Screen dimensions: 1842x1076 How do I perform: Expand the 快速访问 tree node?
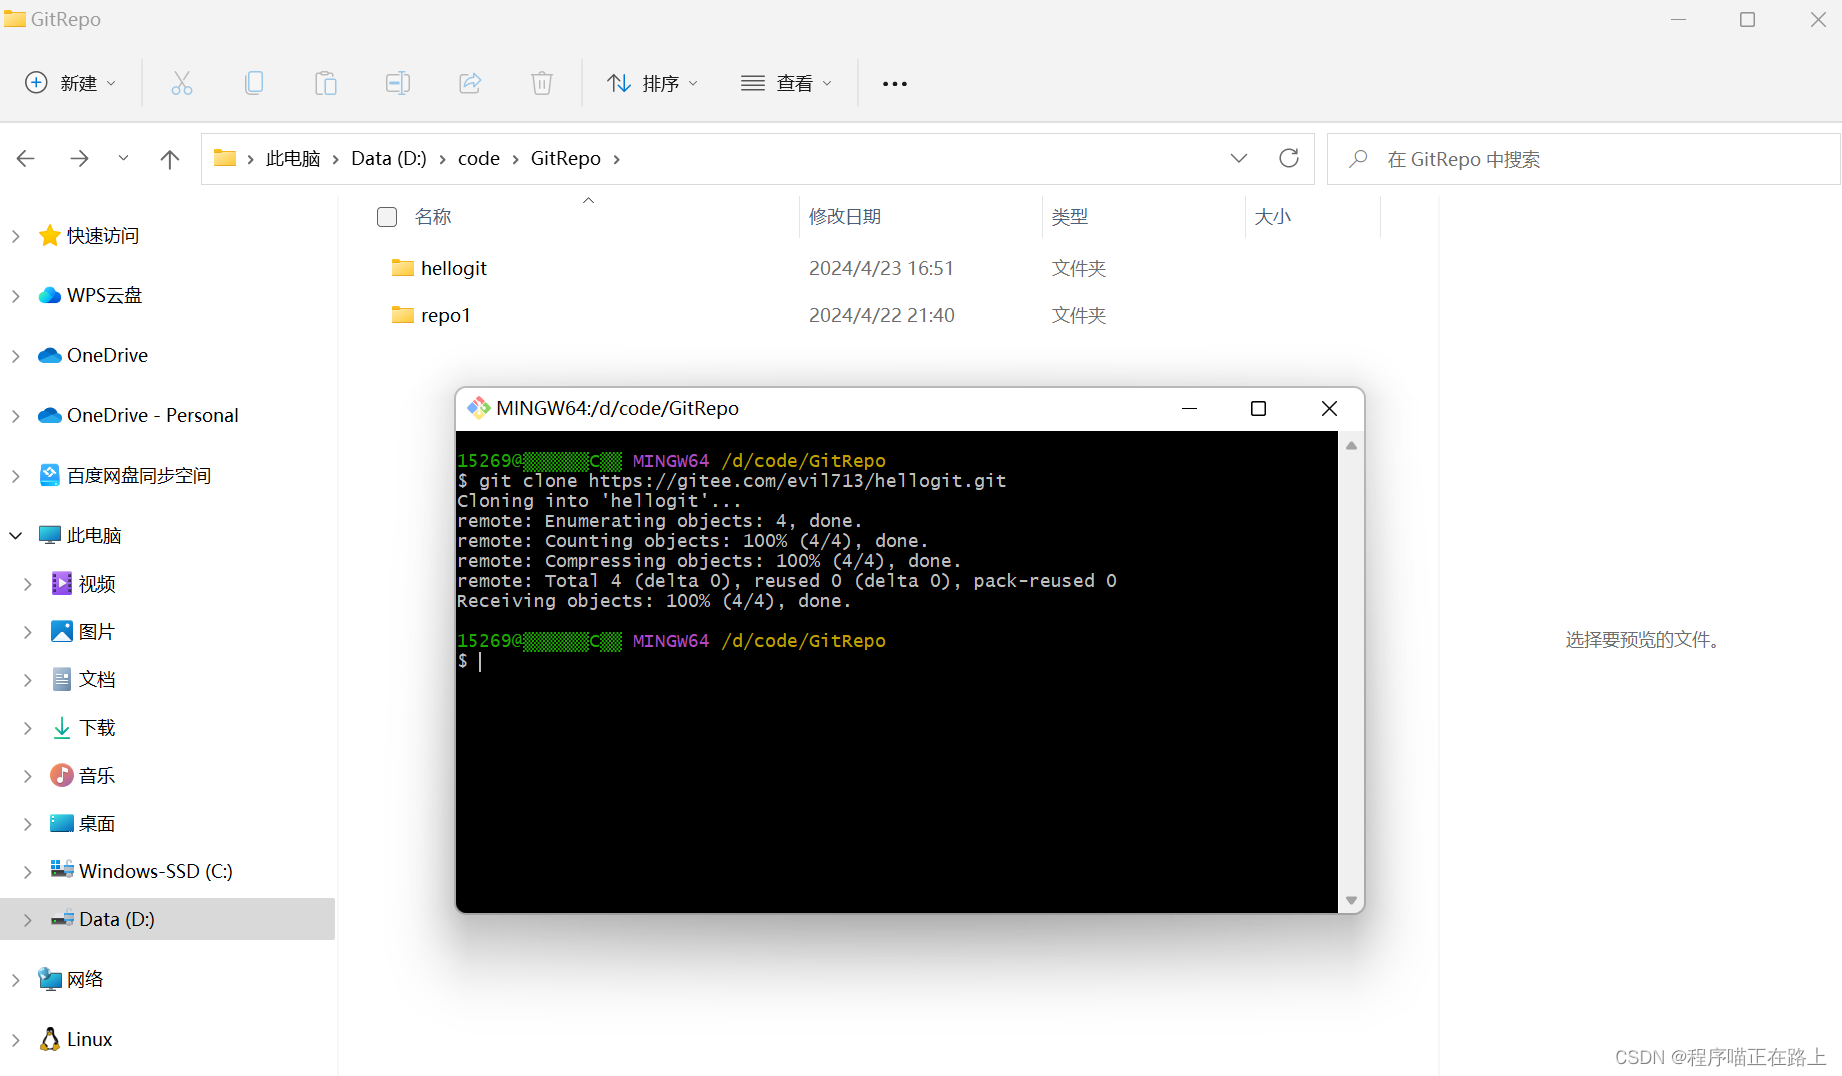click(16, 236)
